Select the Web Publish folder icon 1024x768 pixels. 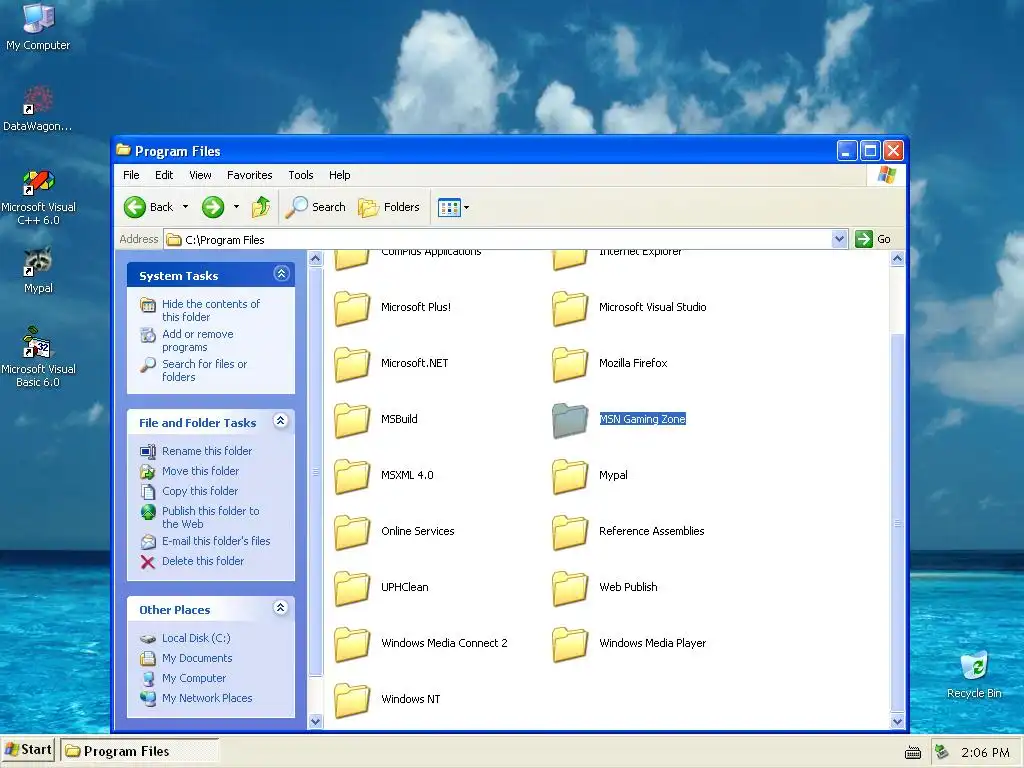[569, 588]
